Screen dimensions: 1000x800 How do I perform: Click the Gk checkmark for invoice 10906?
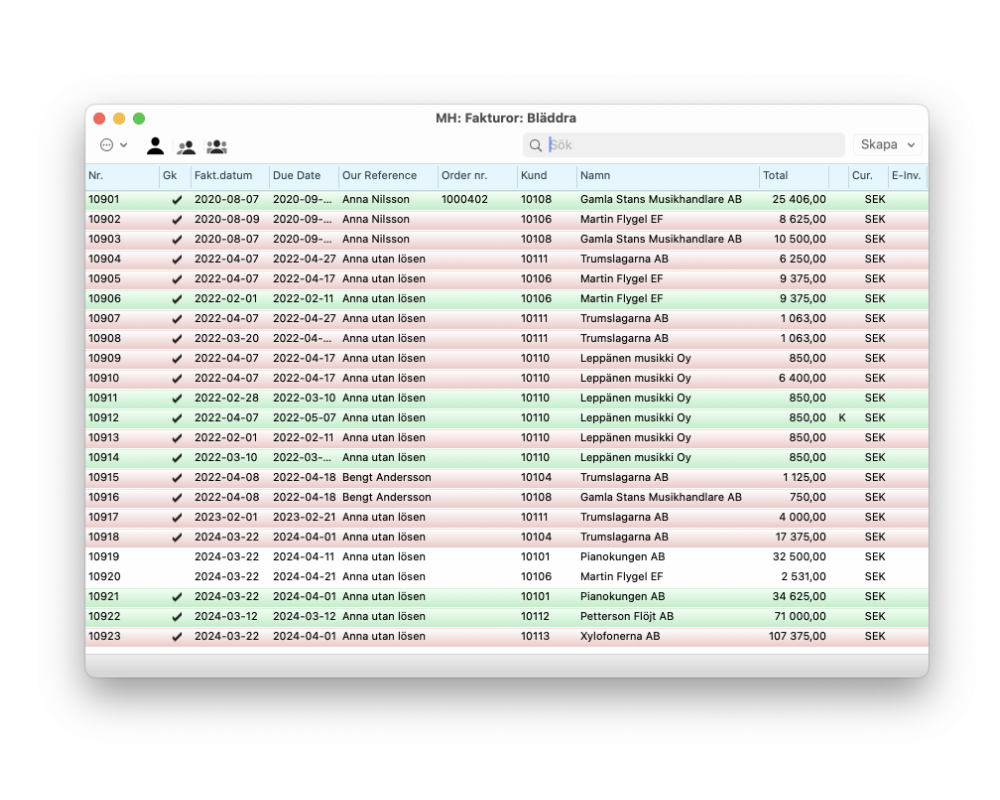point(177,299)
